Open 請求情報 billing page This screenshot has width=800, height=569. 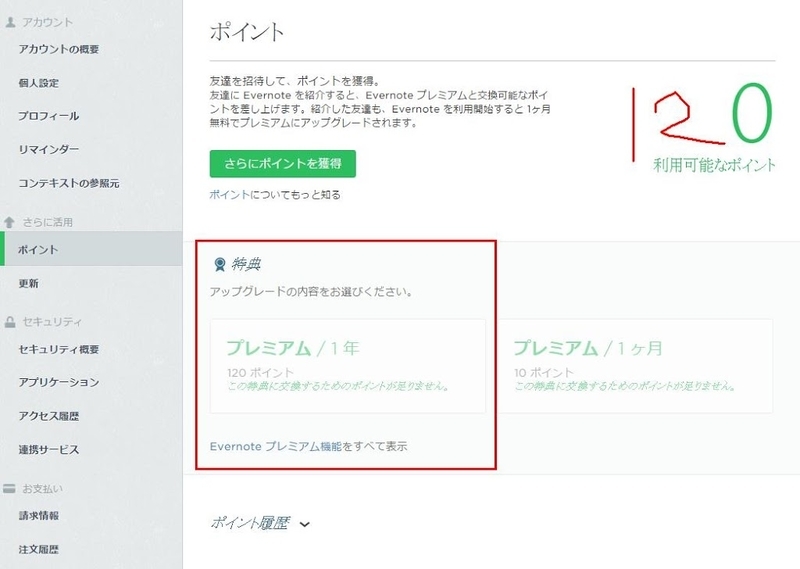(39, 516)
